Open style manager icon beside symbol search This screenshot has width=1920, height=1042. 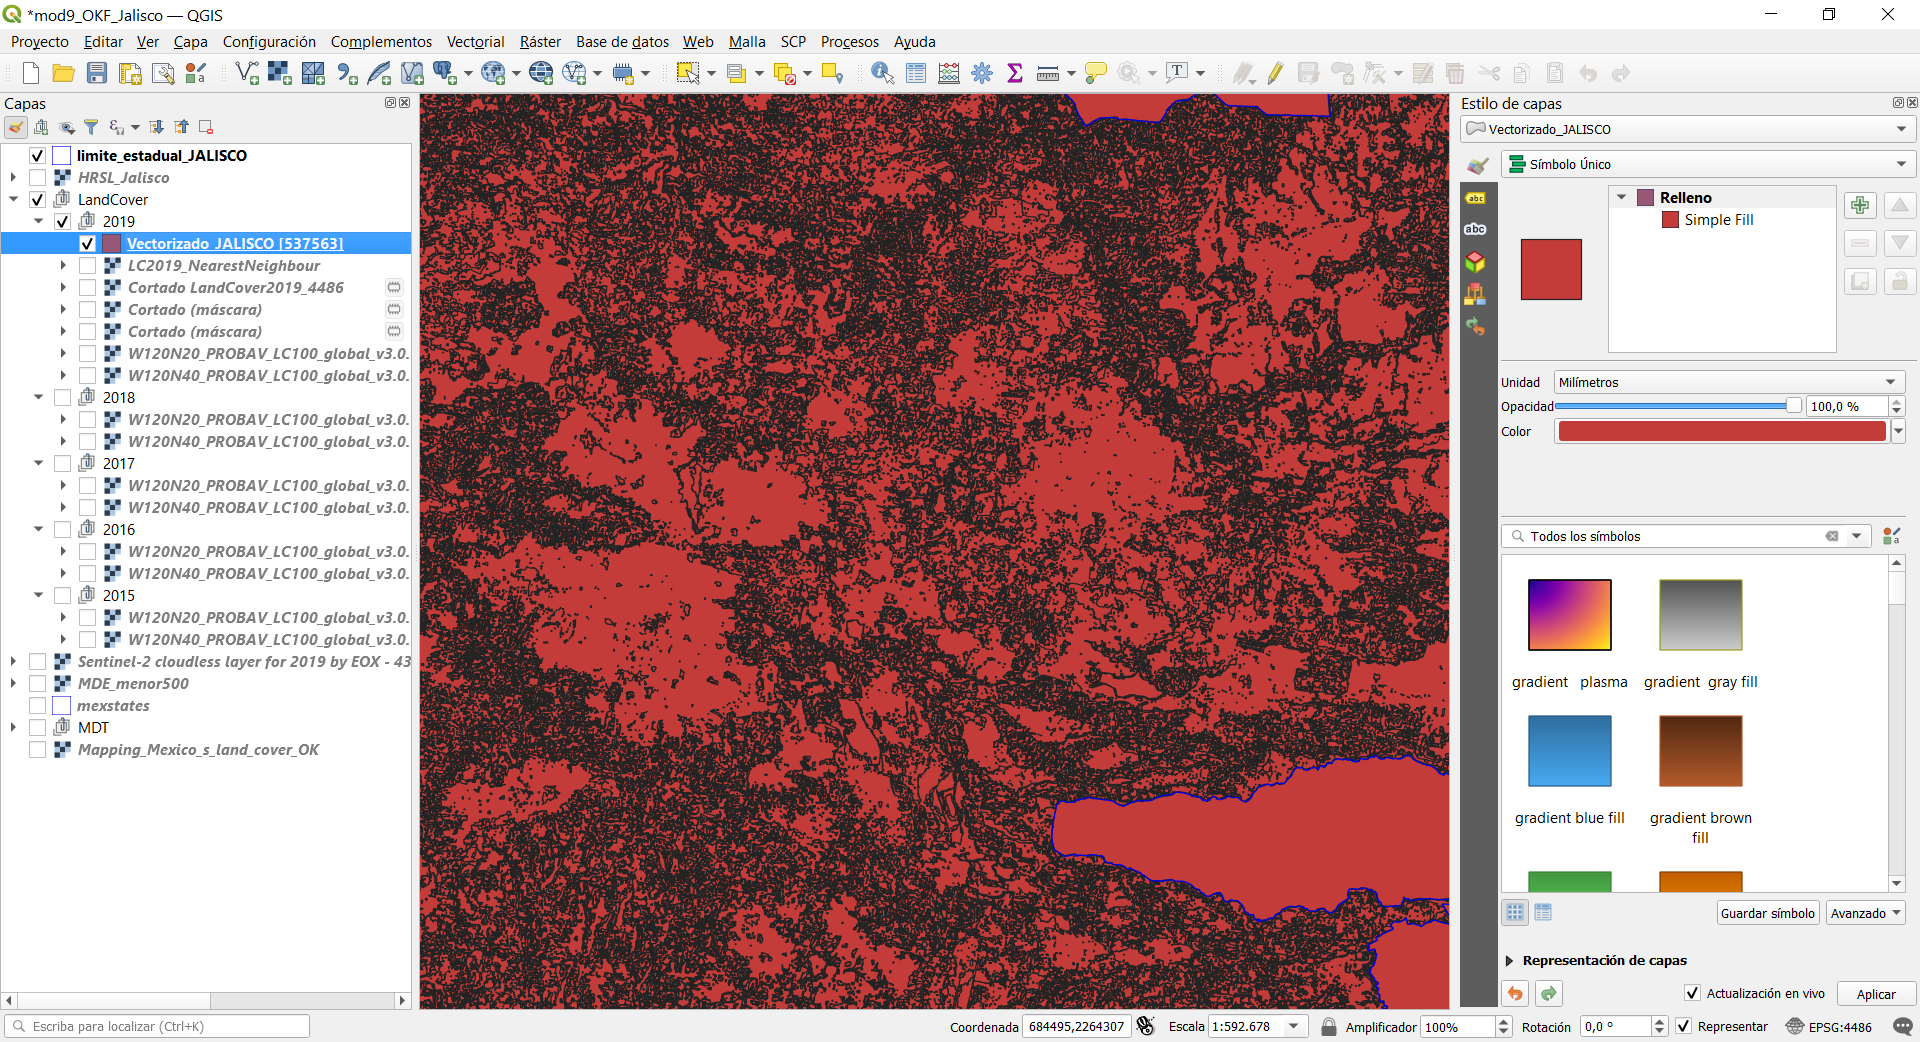(1891, 537)
